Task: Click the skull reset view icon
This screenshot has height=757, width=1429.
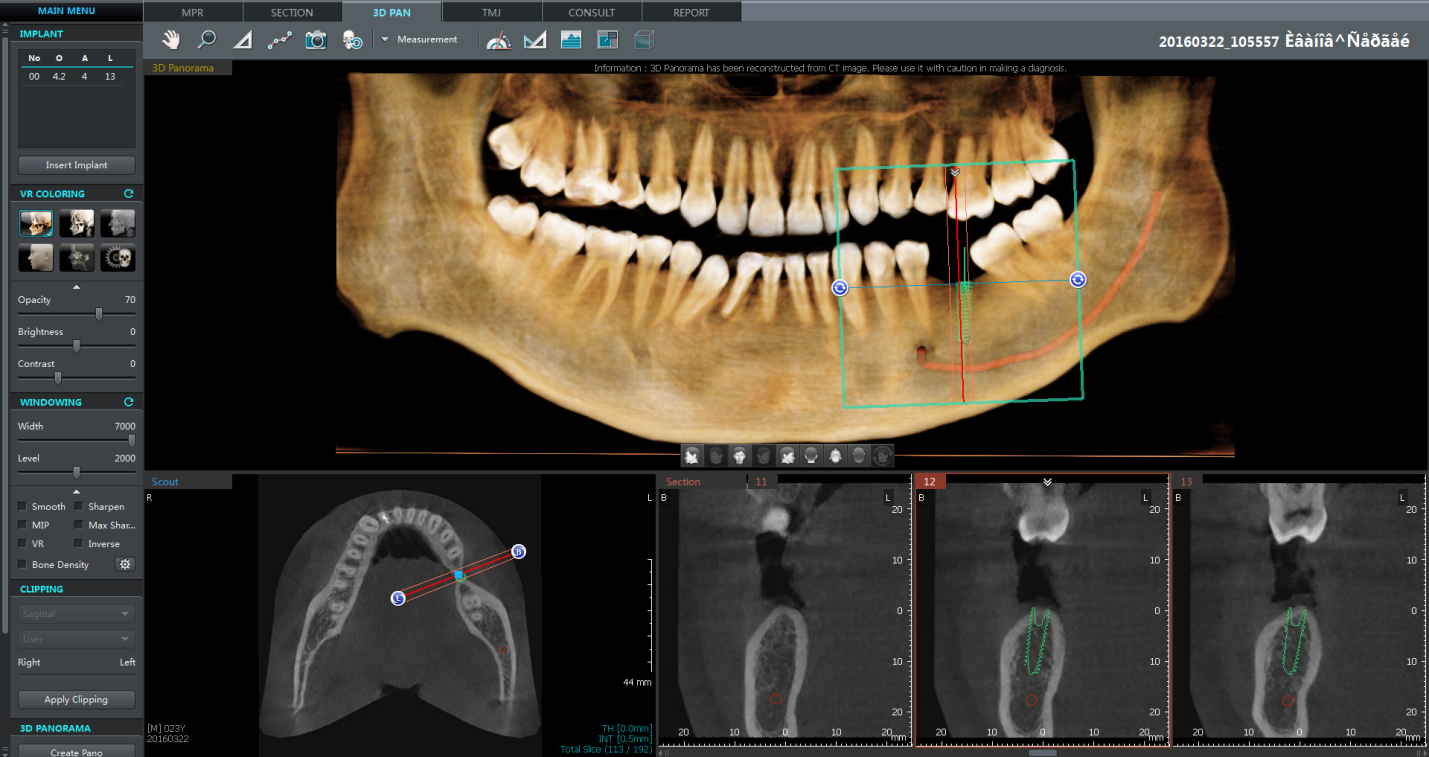Action: [352, 40]
